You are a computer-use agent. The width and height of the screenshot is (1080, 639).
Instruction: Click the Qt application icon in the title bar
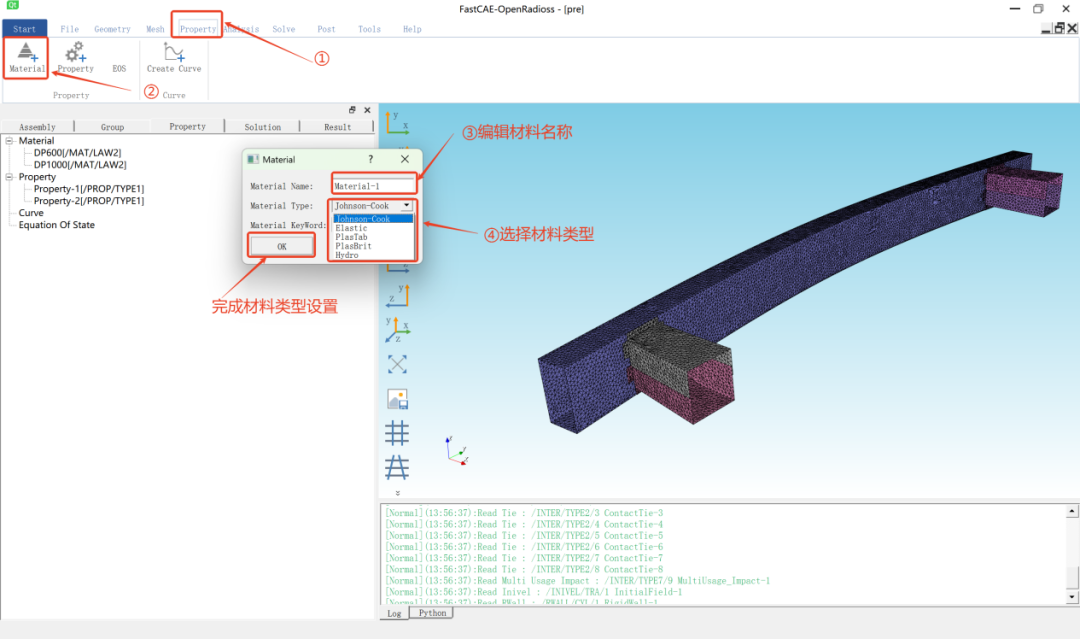[12, 5]
